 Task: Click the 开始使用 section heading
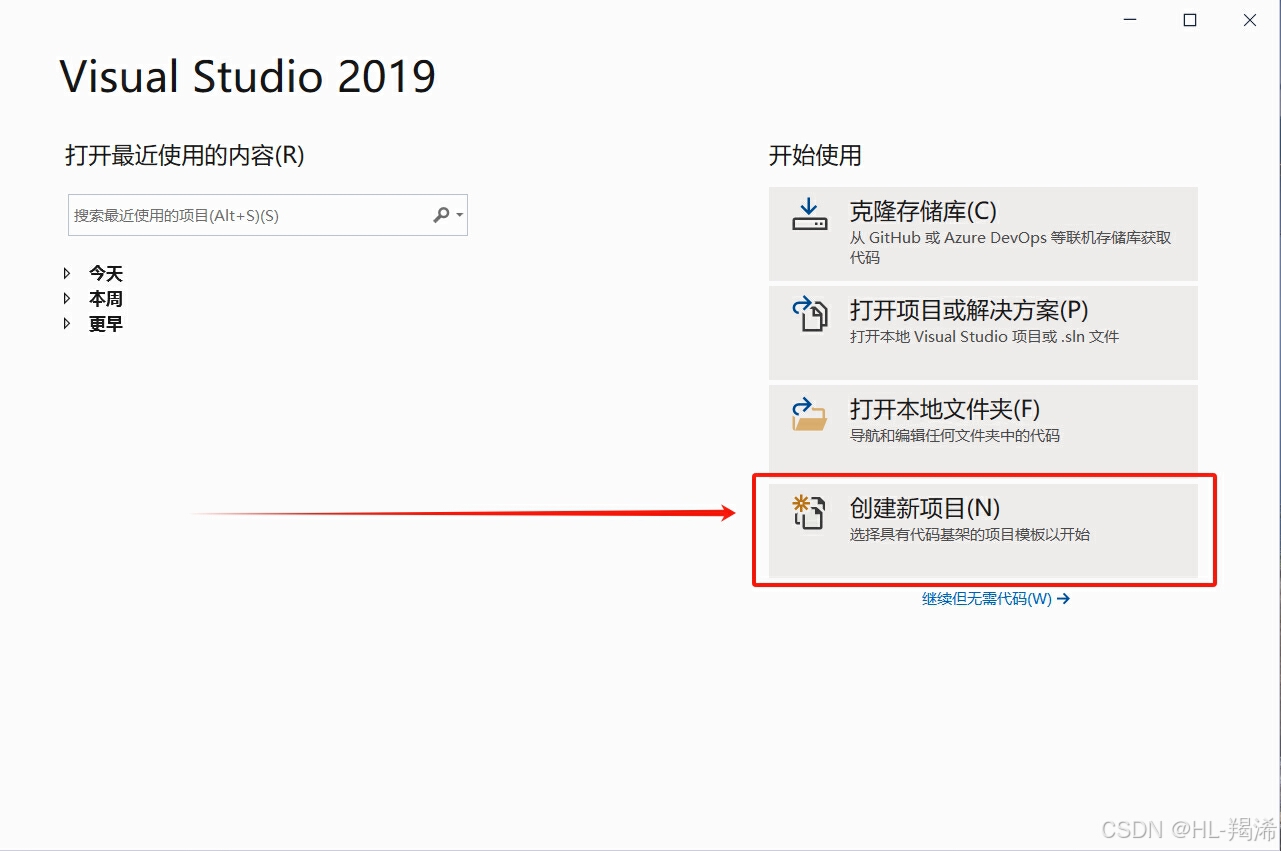click(x=815, y=156)
